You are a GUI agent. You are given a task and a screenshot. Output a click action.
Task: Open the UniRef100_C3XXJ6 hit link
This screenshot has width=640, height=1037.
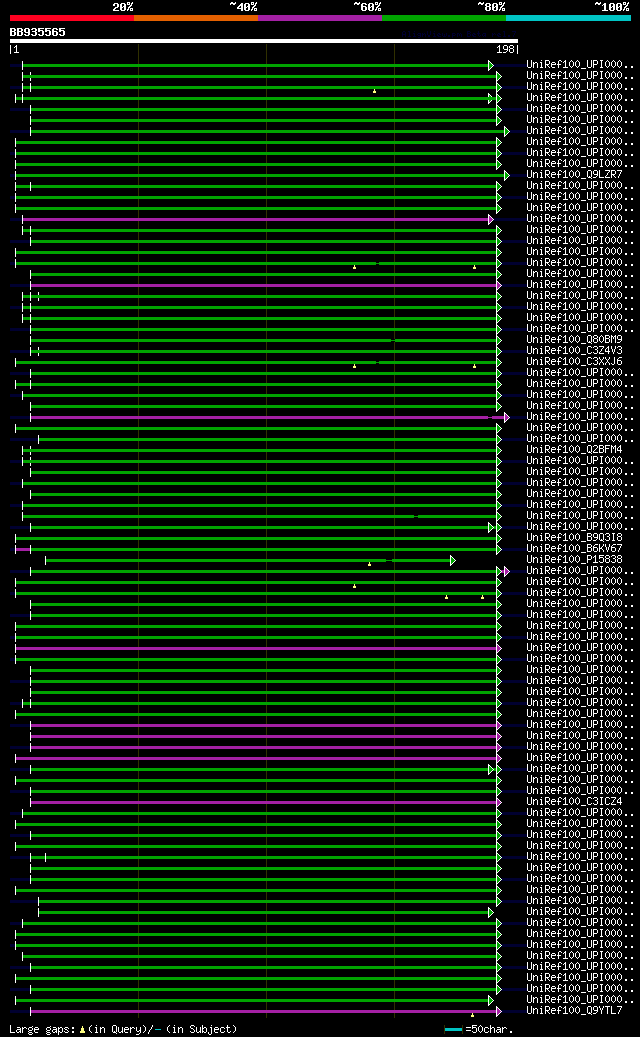coord(574,361)
